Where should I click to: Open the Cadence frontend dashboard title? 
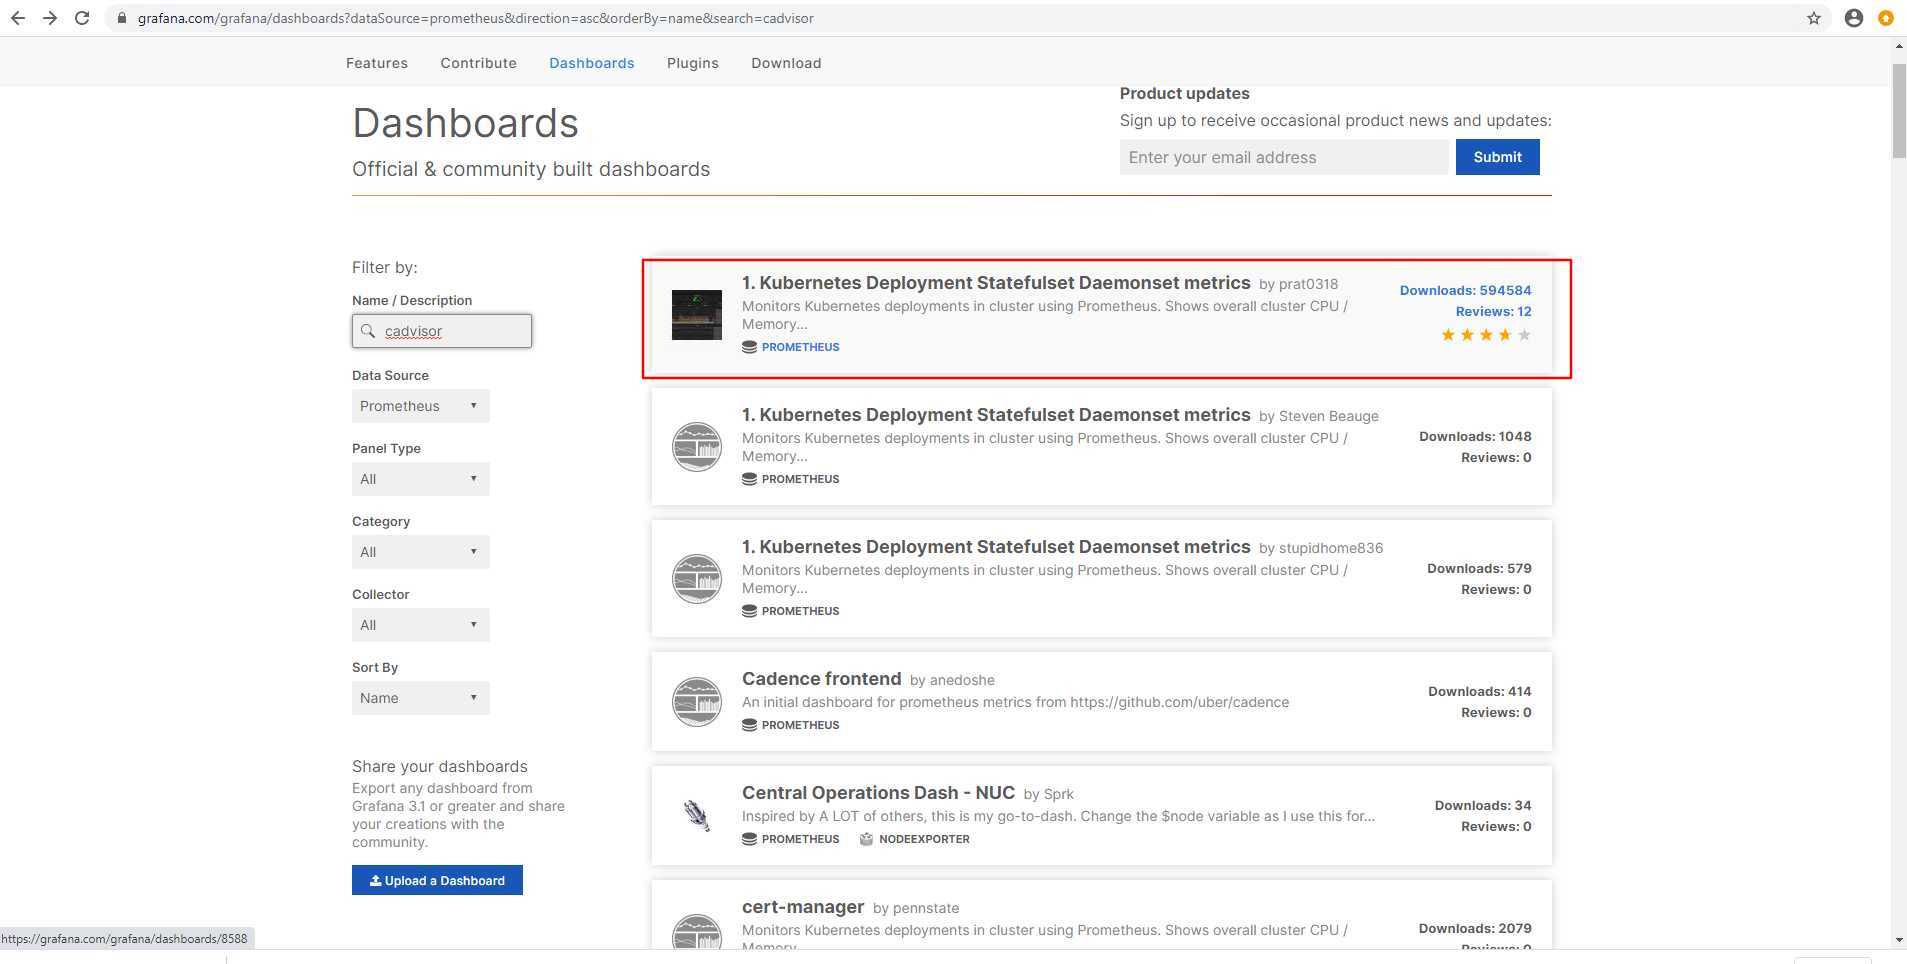[x=821, y=679]
